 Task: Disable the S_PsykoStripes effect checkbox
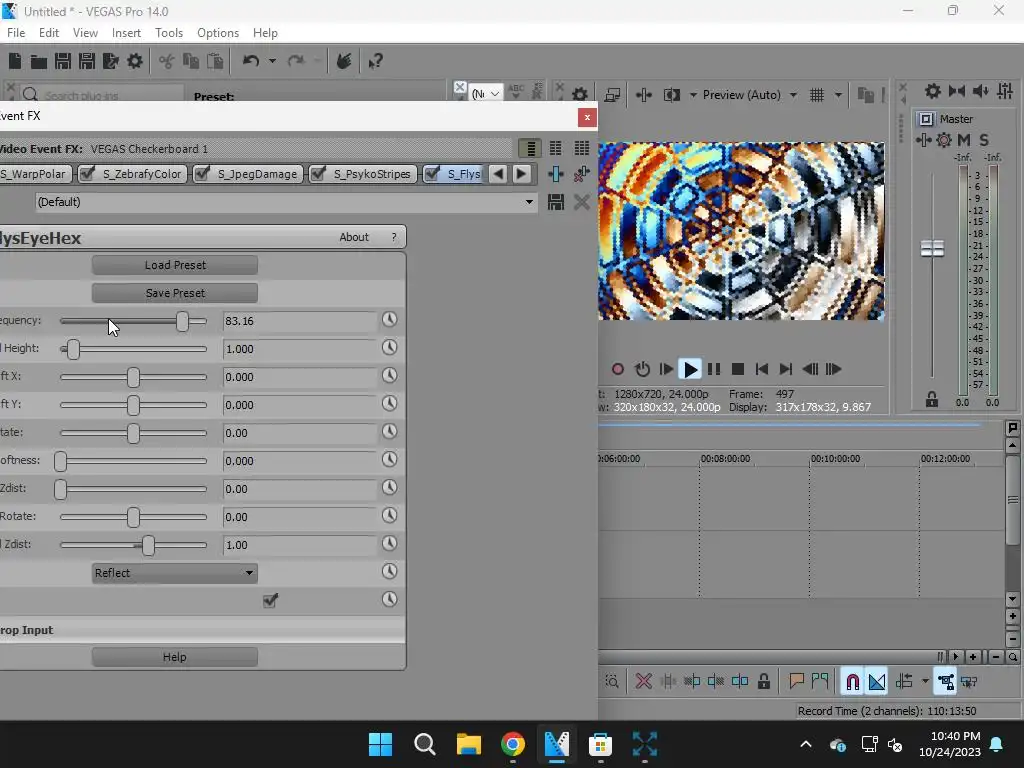pyautogui.click(x=319, y=173)
